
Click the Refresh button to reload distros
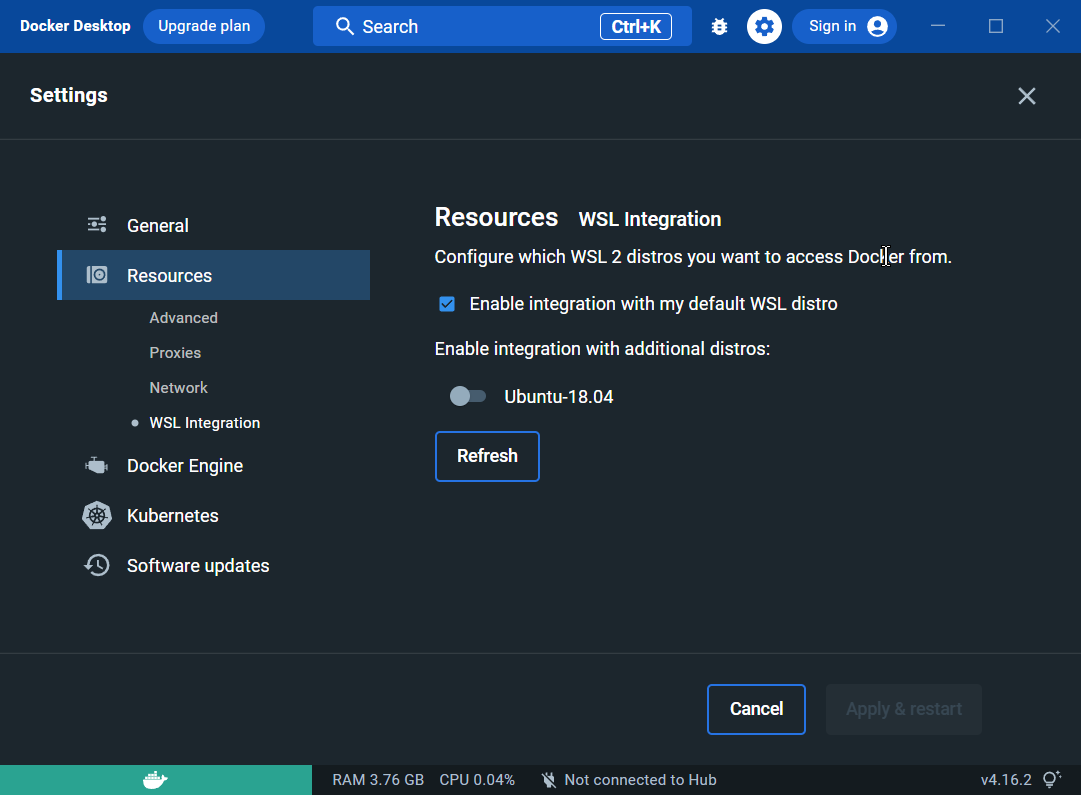487,456
